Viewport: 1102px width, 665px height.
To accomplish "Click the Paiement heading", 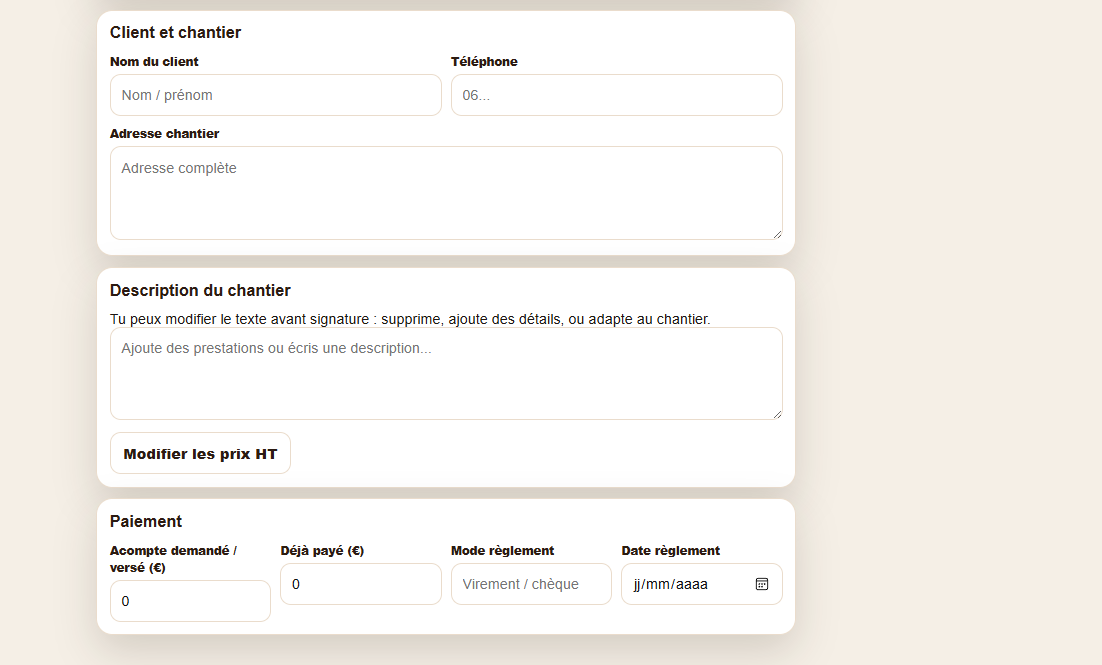I will click(145, 522).
